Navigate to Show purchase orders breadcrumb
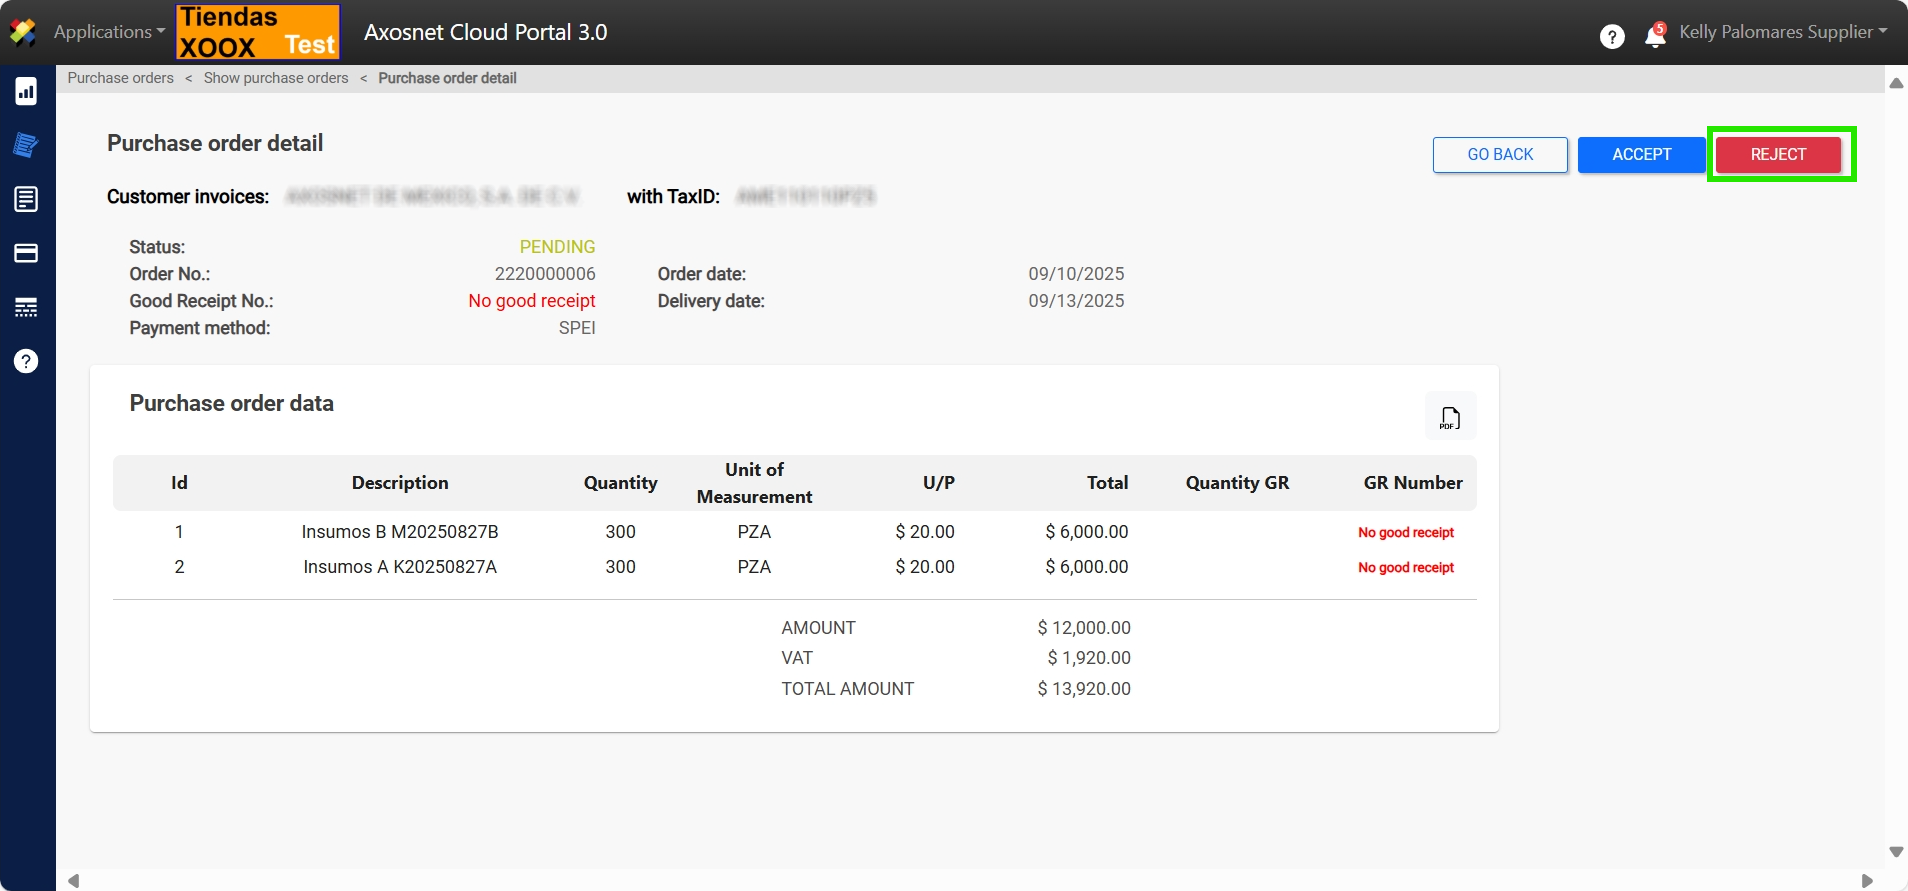1908x891 pixels. (276, 78)
